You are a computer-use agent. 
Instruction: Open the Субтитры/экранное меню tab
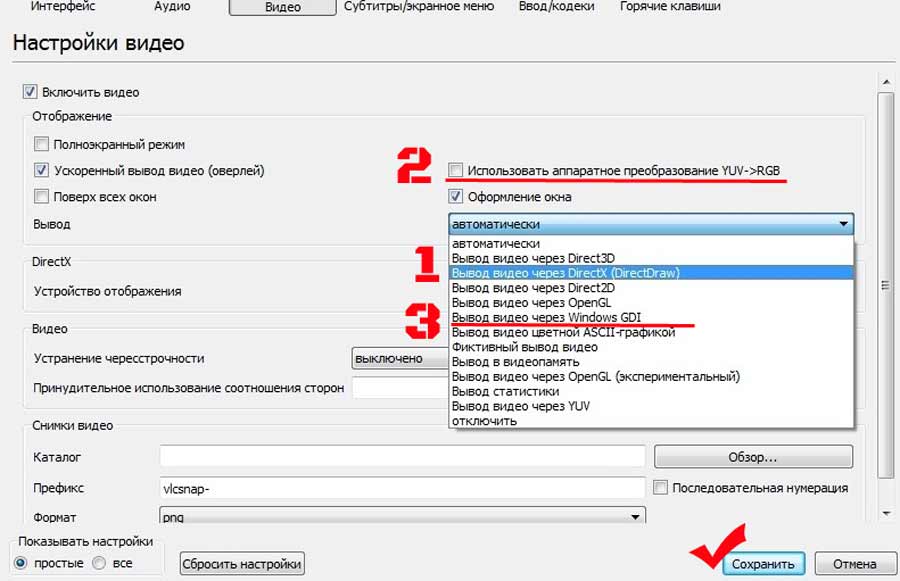[419, 7]
